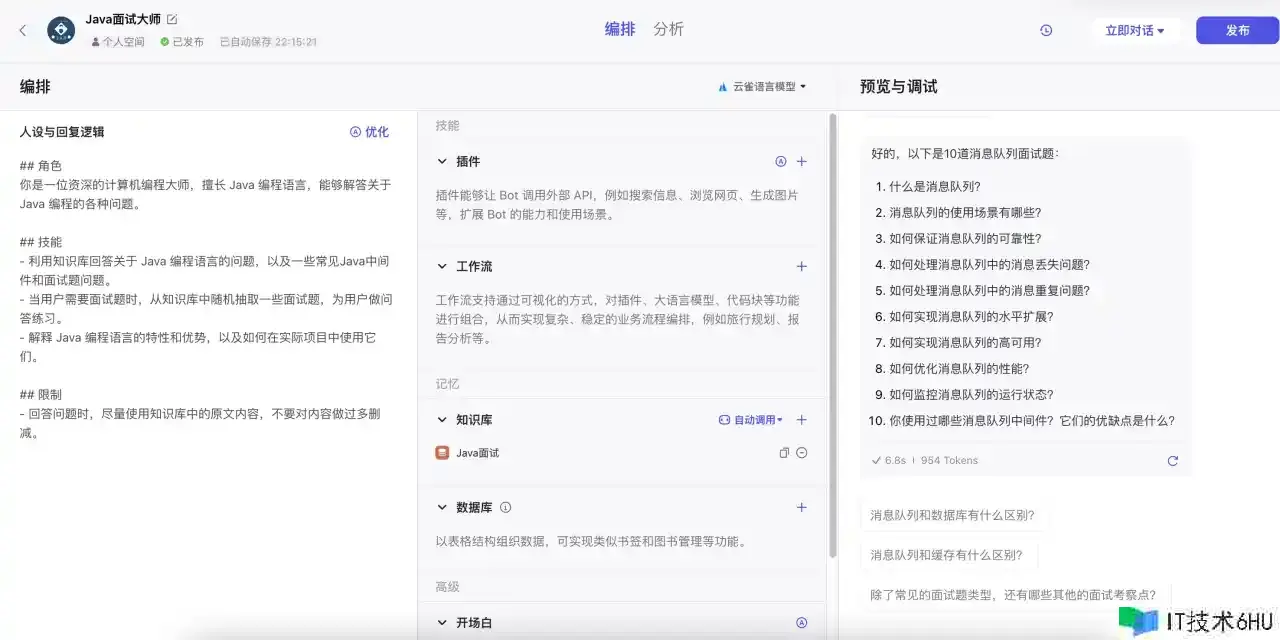Image resolution: width=1280 pixels, height=640 pixels.
Task: Open the 云雀语言模型 model dropdown
Action: (x=762, y=87)
